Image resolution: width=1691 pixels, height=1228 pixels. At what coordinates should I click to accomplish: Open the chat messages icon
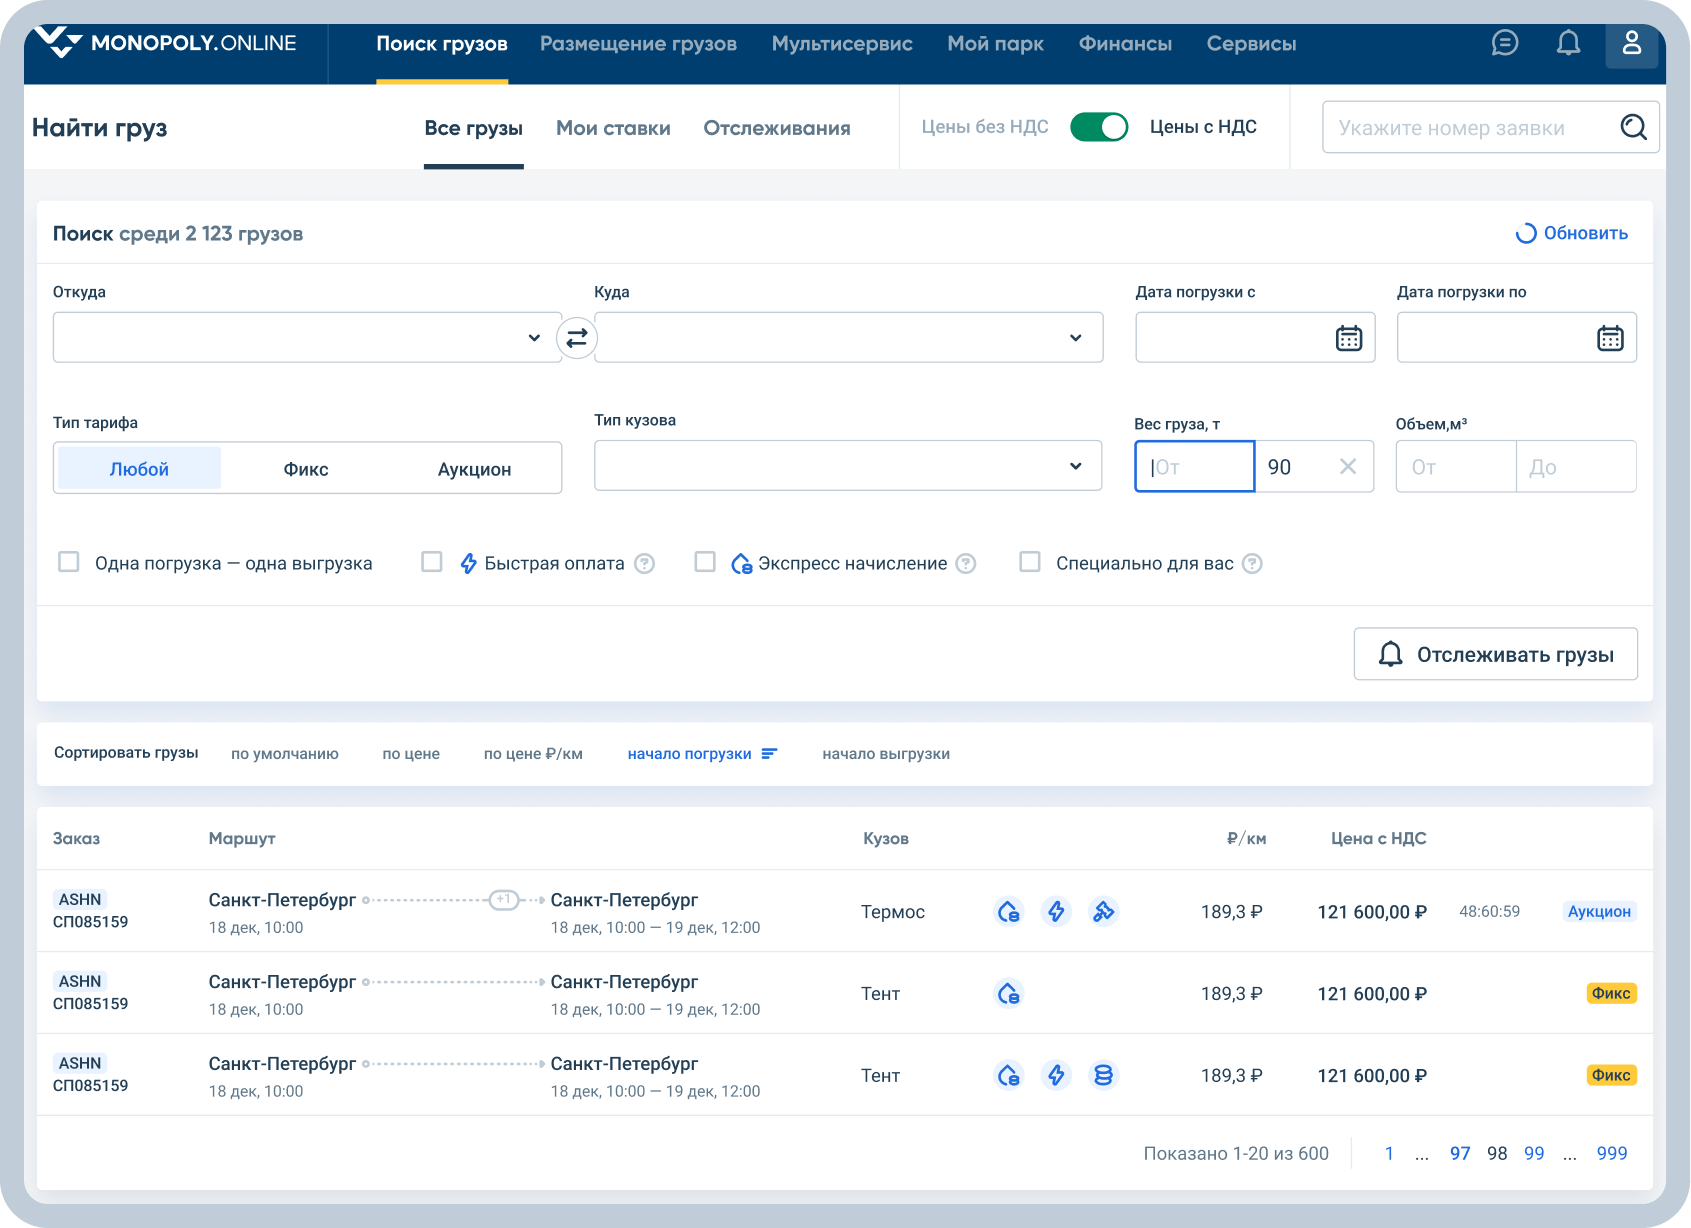coord(1504,43)
